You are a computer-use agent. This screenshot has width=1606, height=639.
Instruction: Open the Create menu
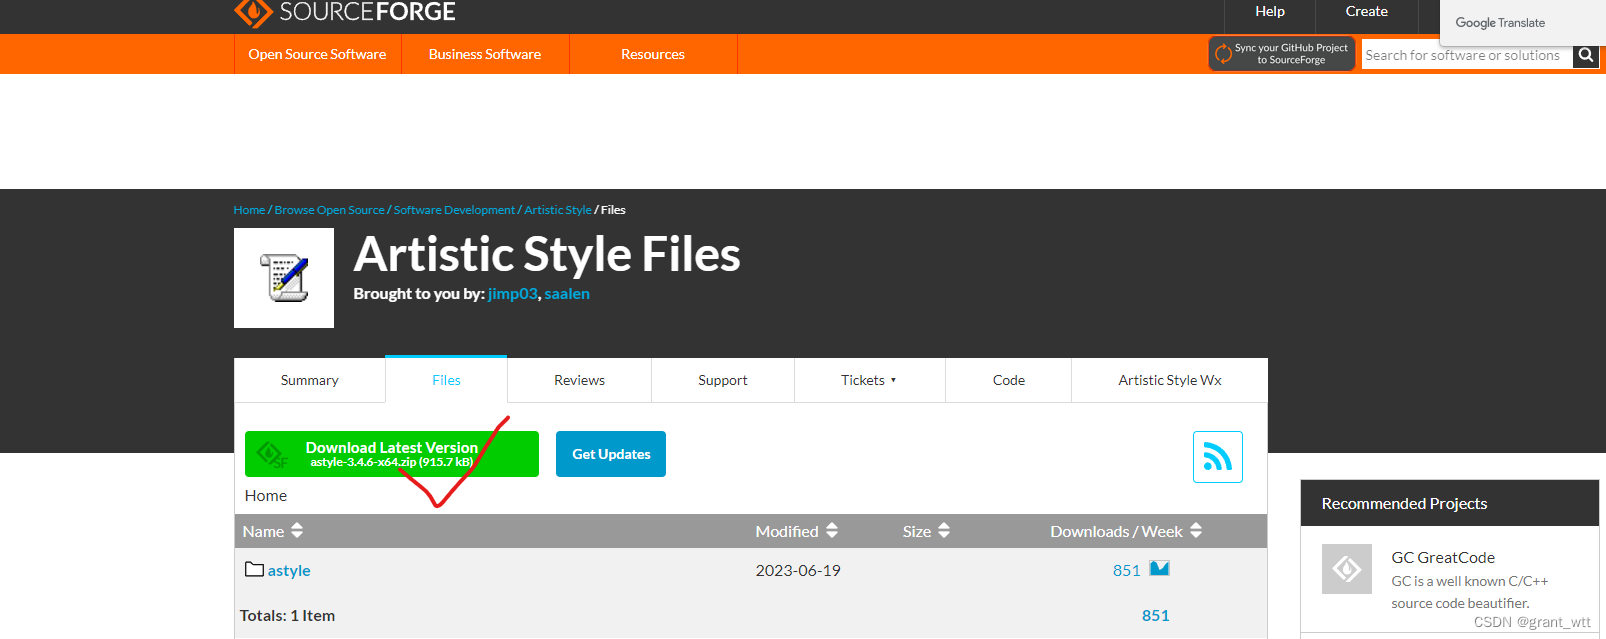pyautogui.click(x=1366, y=11)
